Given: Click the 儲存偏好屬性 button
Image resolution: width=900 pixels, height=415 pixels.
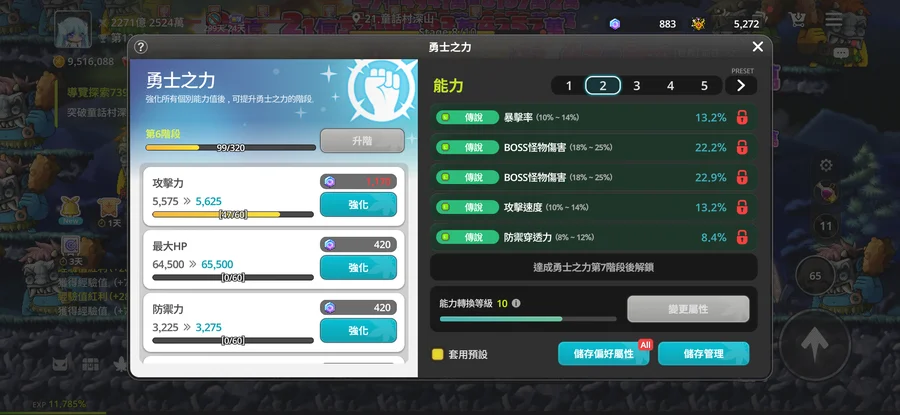Looking at the screenshot, I should pos(603,354).
